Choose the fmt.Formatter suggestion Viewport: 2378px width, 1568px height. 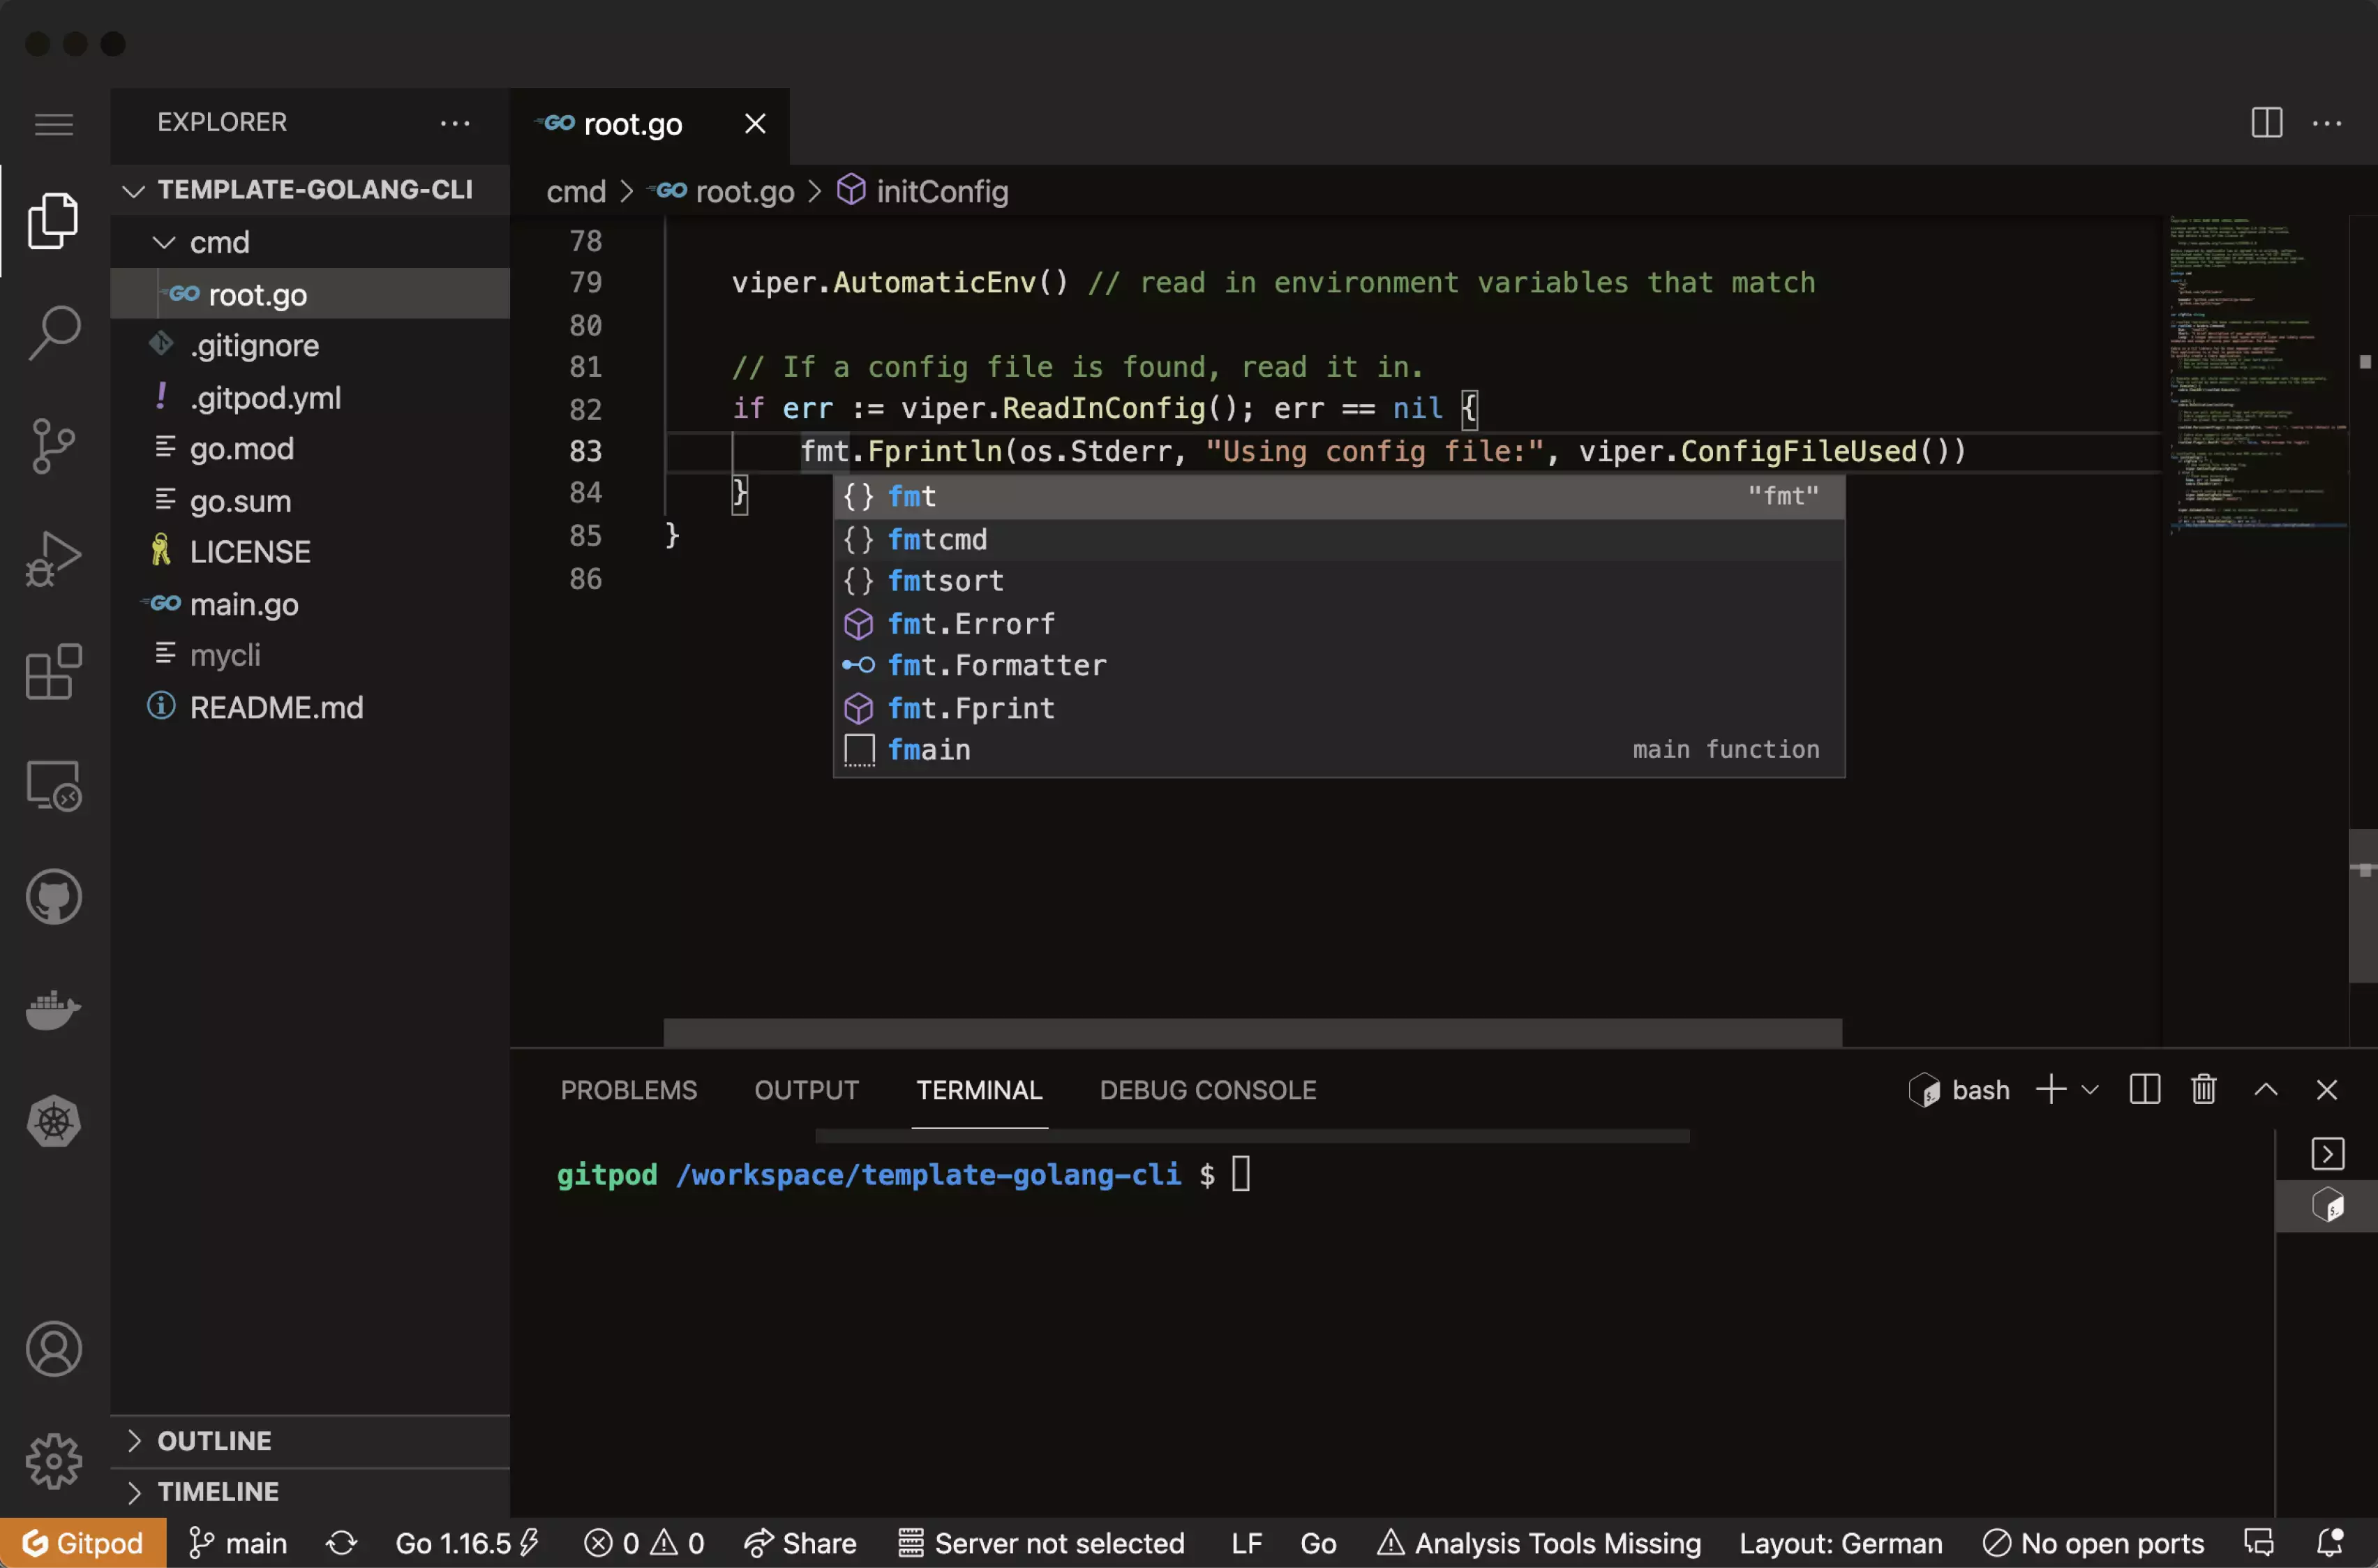pyautogui.click(x=1338, y=665)
